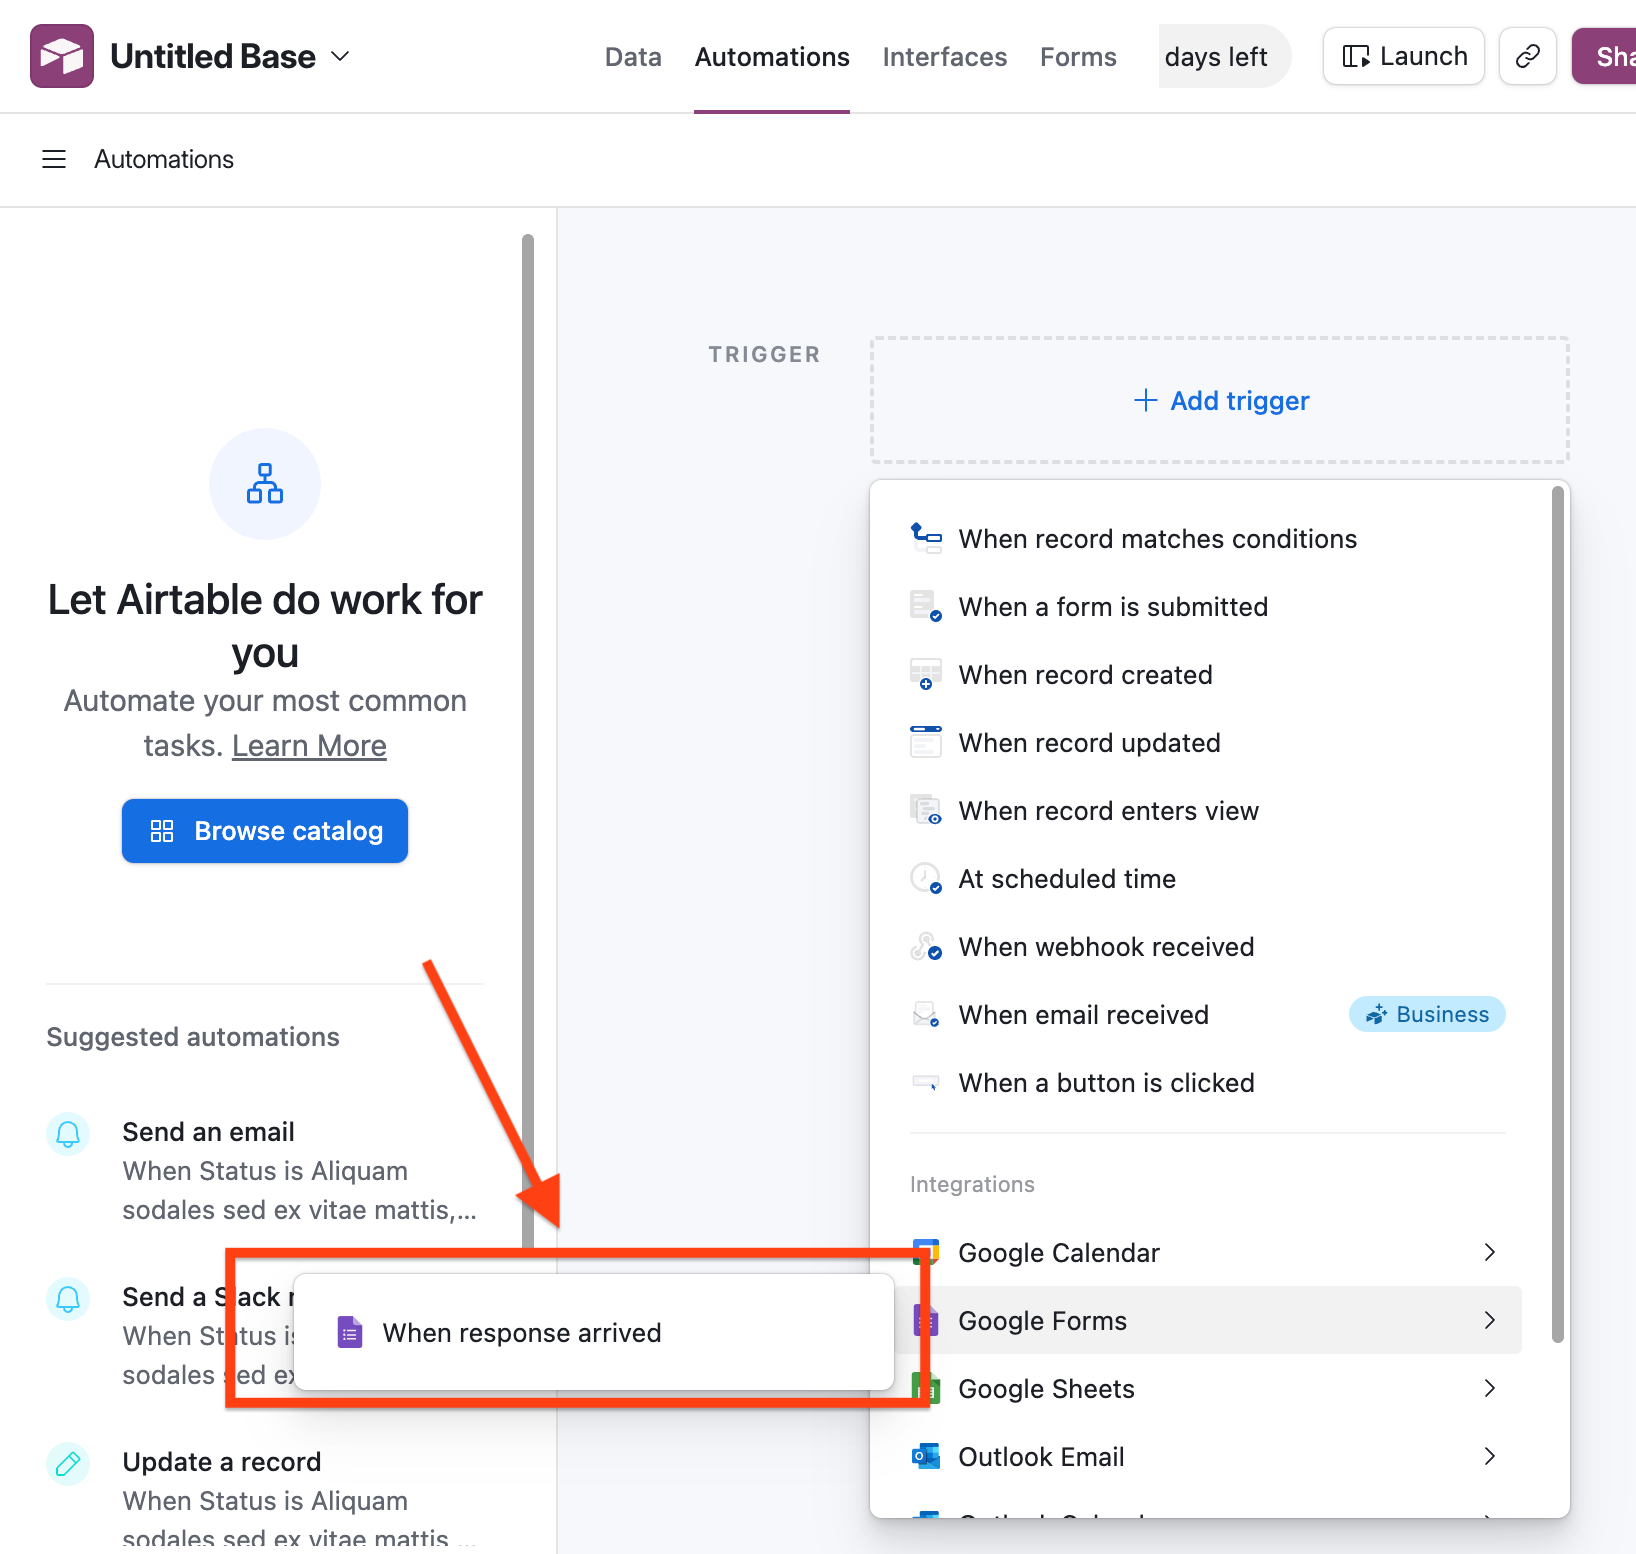Open the hamburger menu next to Automations
Image resolution: width=1636 pixels, height=1554 pixels.
pos(53,159)
